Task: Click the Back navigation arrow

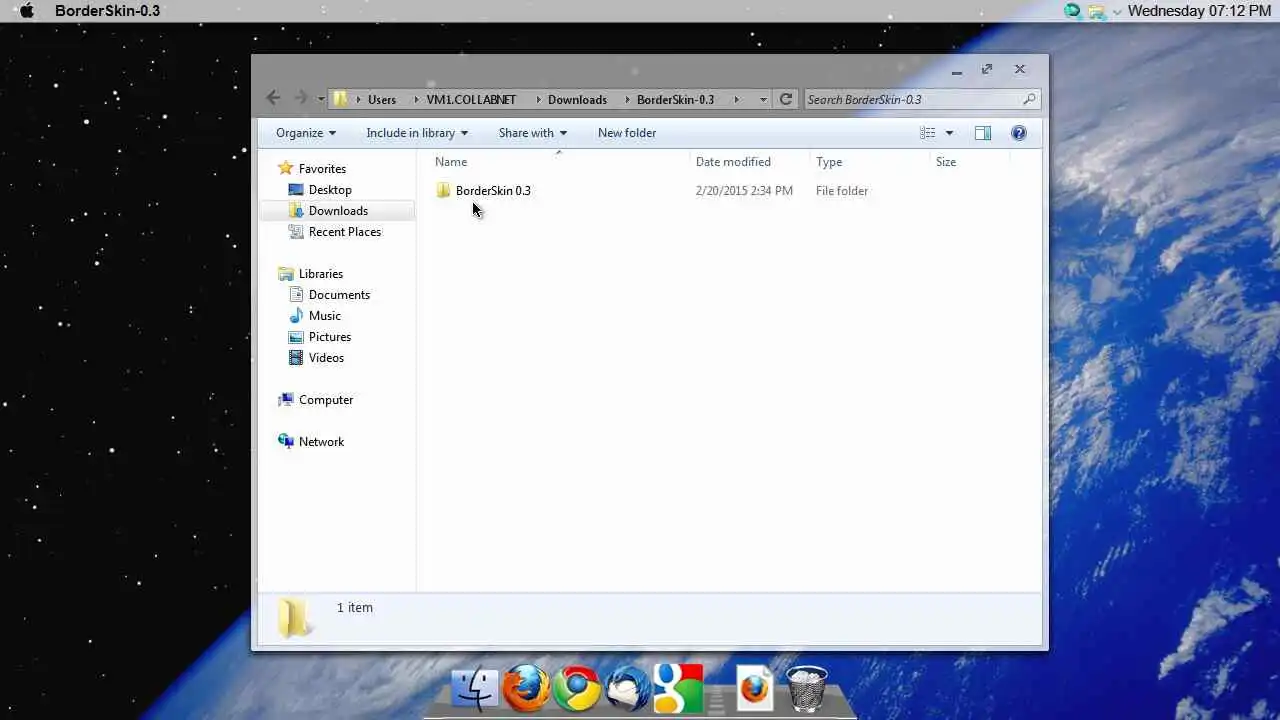Action: point(273,98)
